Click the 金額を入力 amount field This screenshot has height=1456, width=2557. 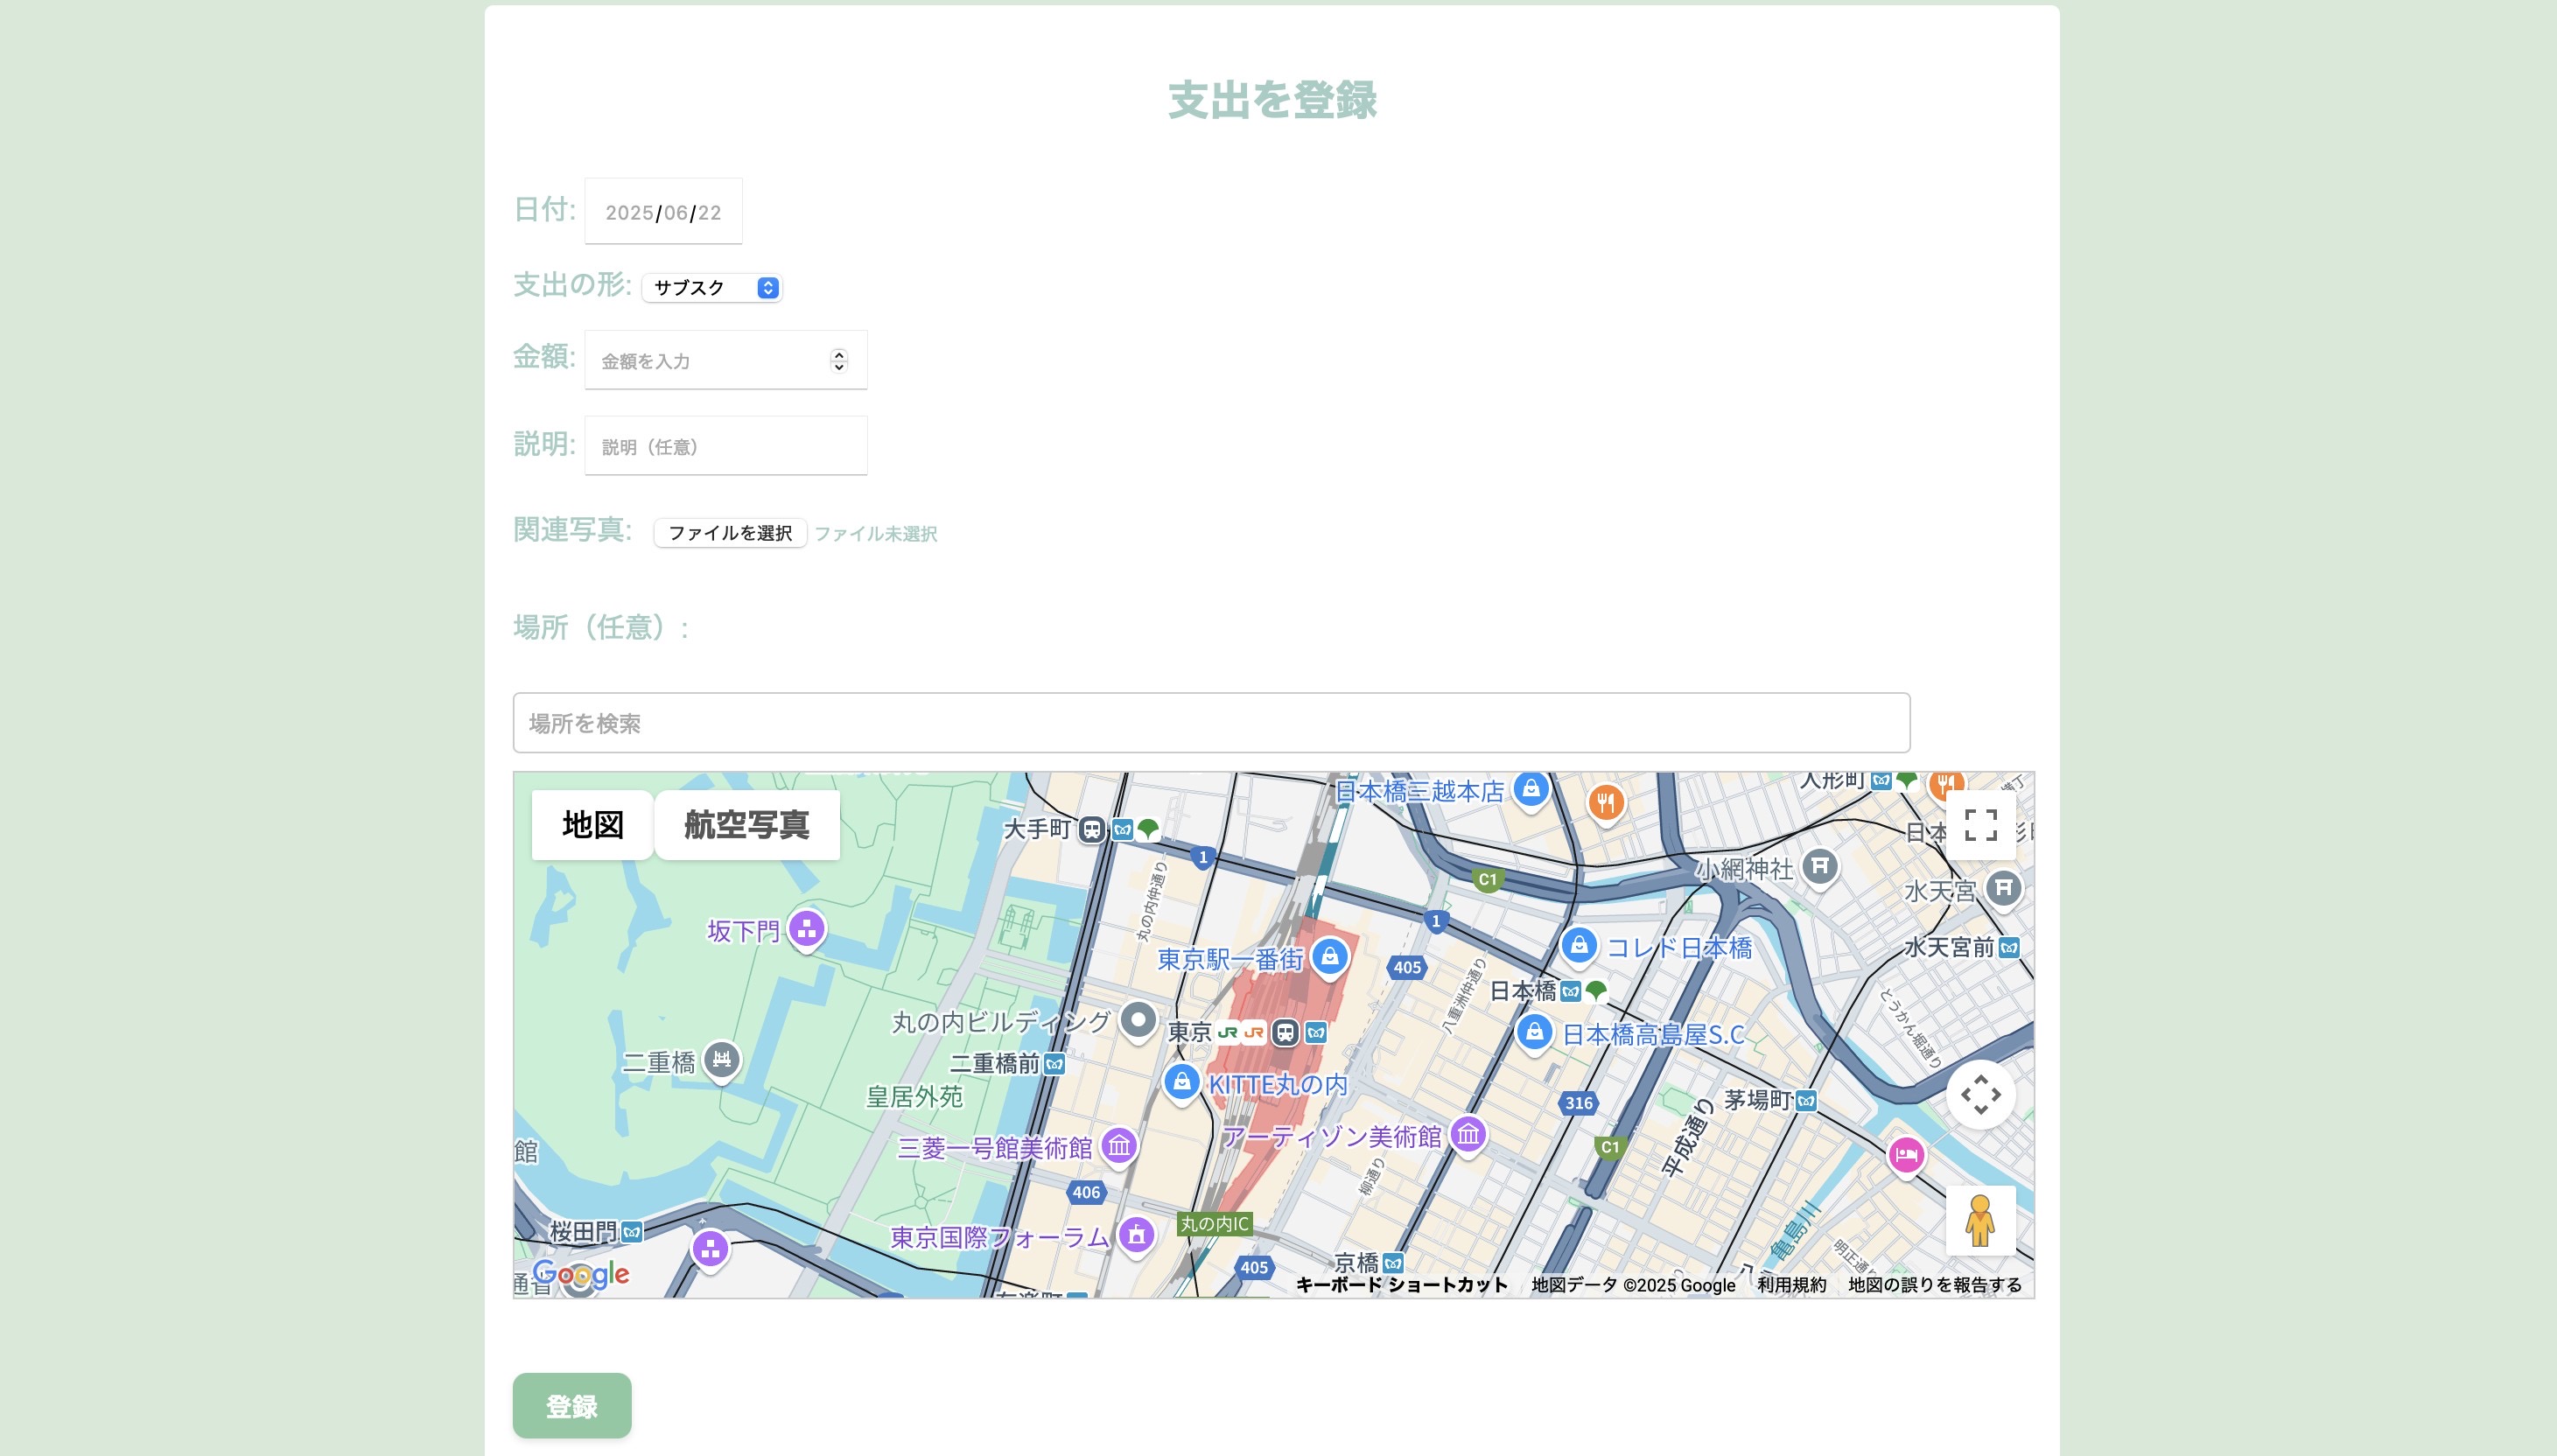point(726,360)
